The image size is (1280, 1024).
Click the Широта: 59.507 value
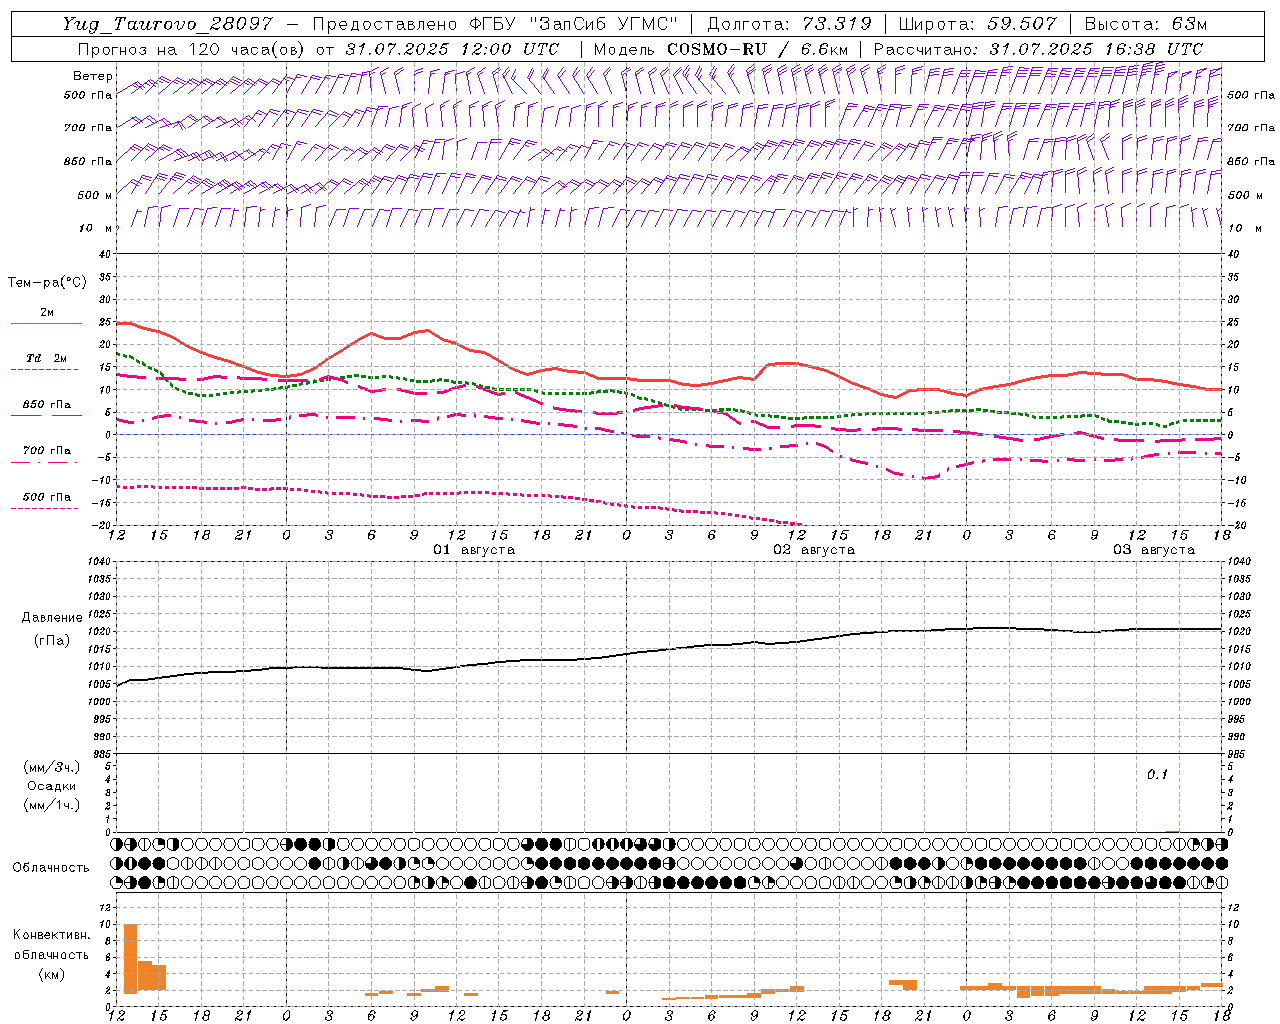[x=977, y=24]
